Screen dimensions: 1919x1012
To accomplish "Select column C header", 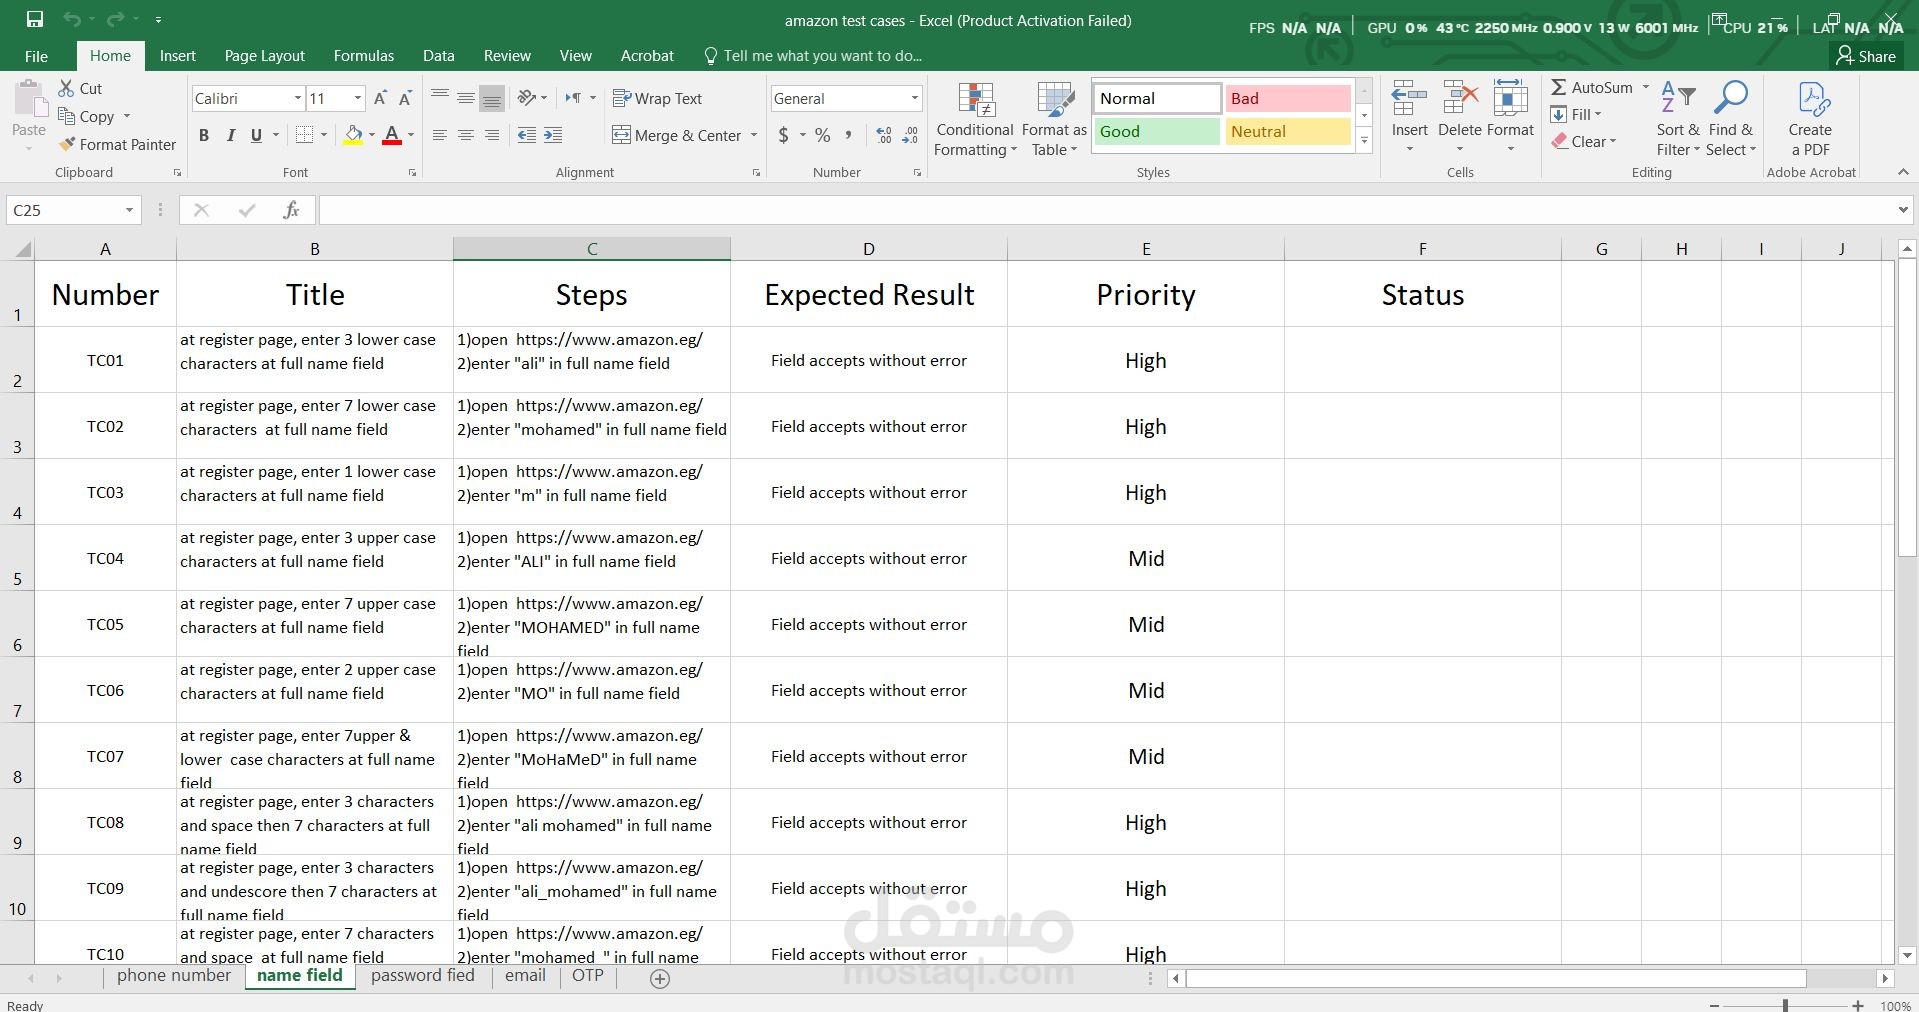I will (592, 249).
